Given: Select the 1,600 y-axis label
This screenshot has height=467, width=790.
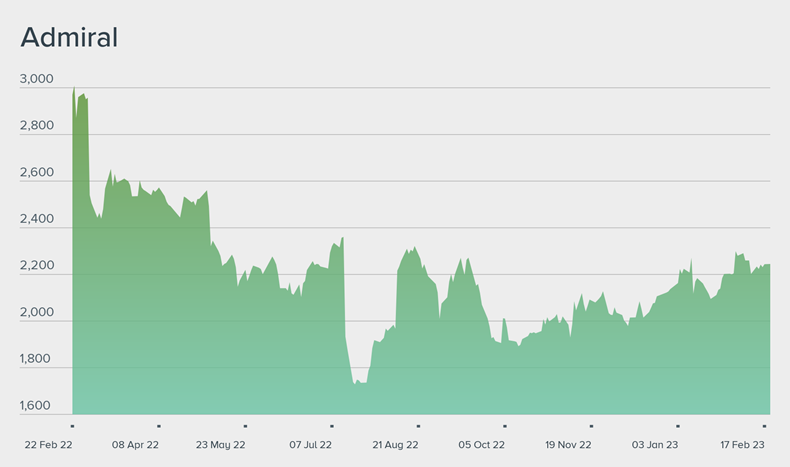Looking at the screenshot, I should click(x=37, y=406).
